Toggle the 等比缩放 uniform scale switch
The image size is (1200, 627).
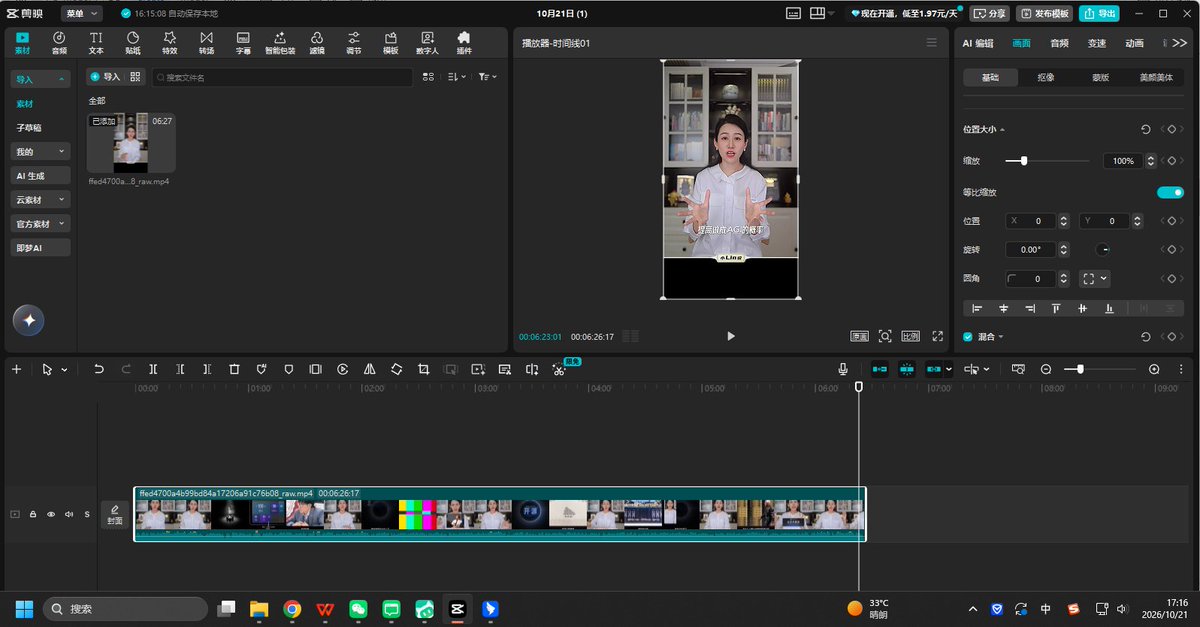tap(1170, 192)
